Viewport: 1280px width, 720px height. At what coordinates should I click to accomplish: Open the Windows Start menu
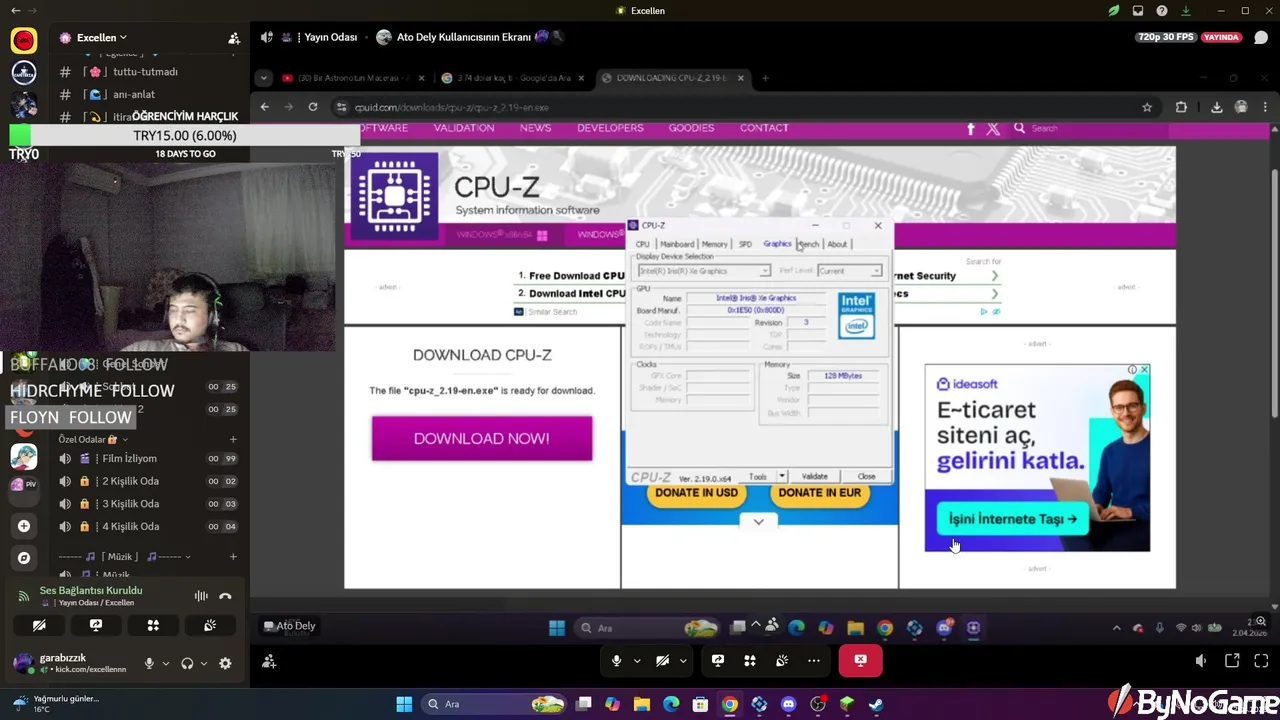[404, 705]
